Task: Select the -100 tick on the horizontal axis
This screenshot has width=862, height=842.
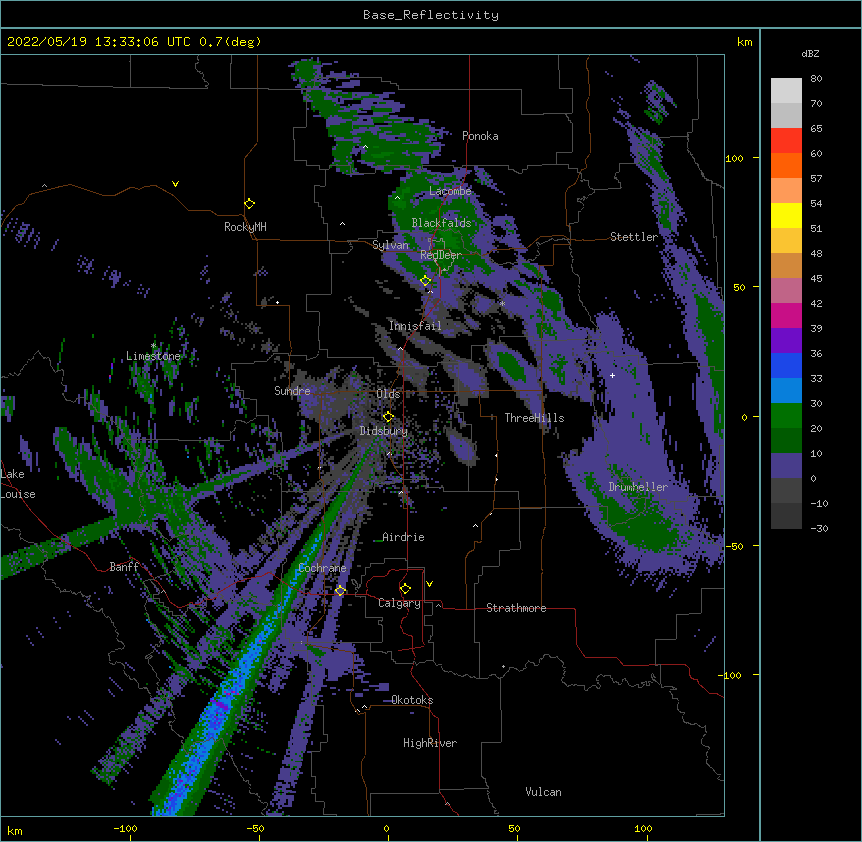Action: (125, 829)
